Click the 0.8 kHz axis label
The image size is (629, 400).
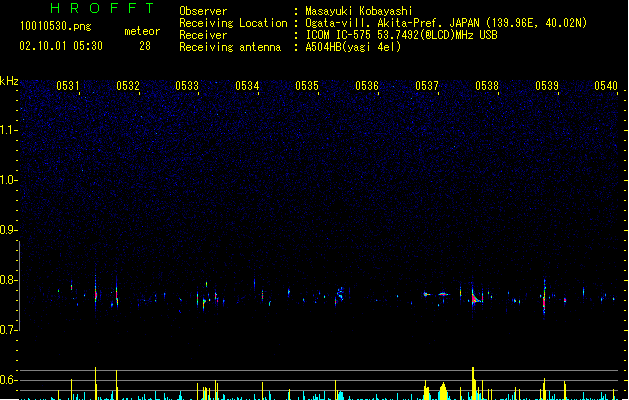point(8,280)
